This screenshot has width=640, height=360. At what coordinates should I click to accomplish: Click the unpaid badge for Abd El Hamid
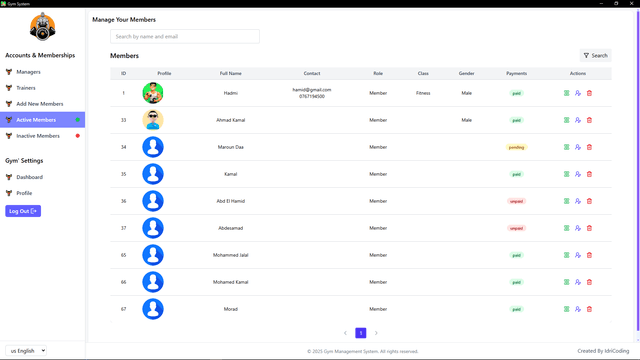tap(516, 201)
